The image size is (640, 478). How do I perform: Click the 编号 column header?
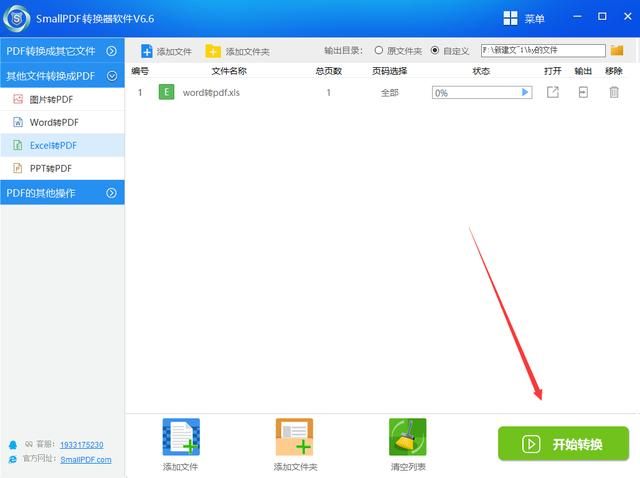(140, 71)
